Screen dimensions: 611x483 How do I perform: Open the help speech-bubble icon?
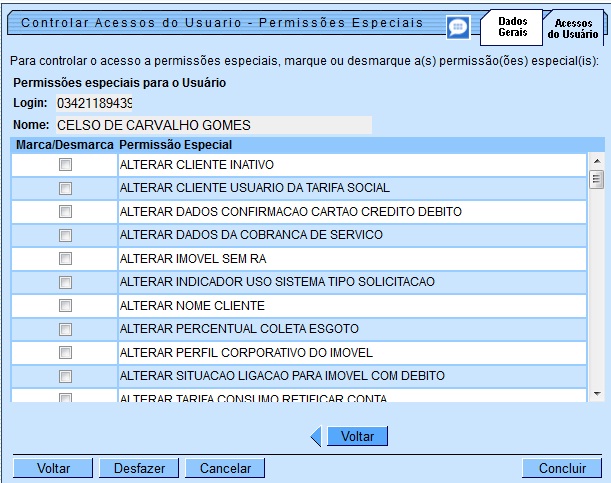[458, 27]
